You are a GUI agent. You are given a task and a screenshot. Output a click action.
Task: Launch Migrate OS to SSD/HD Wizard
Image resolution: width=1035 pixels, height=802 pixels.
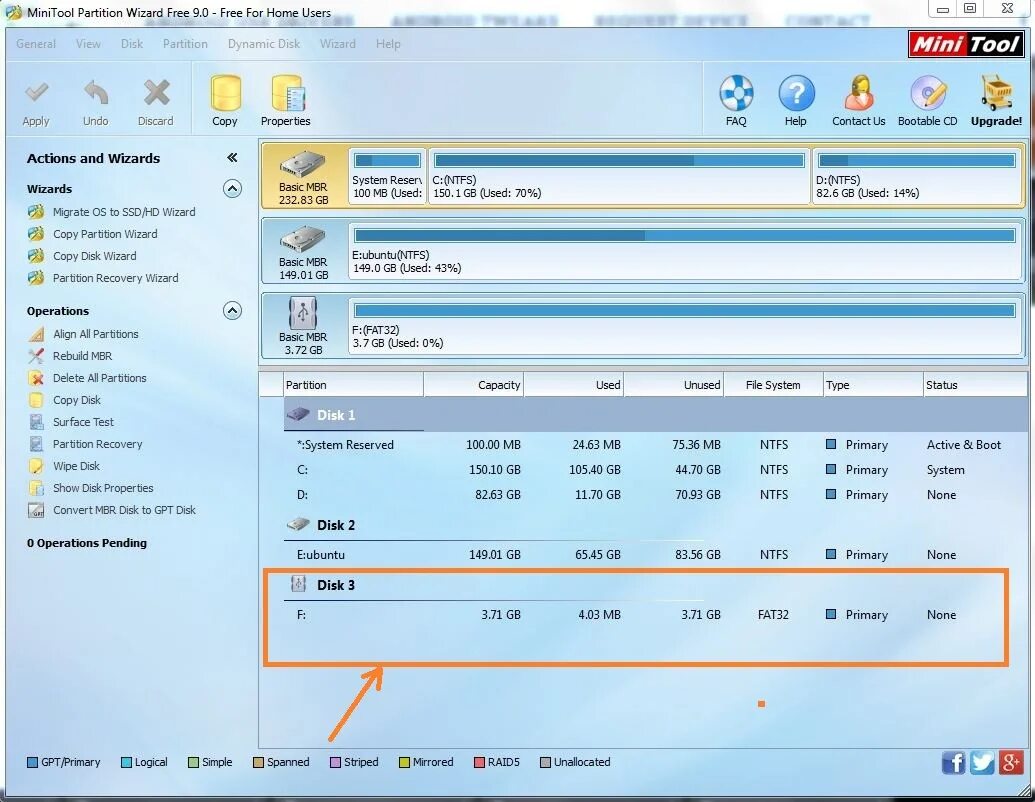coord(123,212)
